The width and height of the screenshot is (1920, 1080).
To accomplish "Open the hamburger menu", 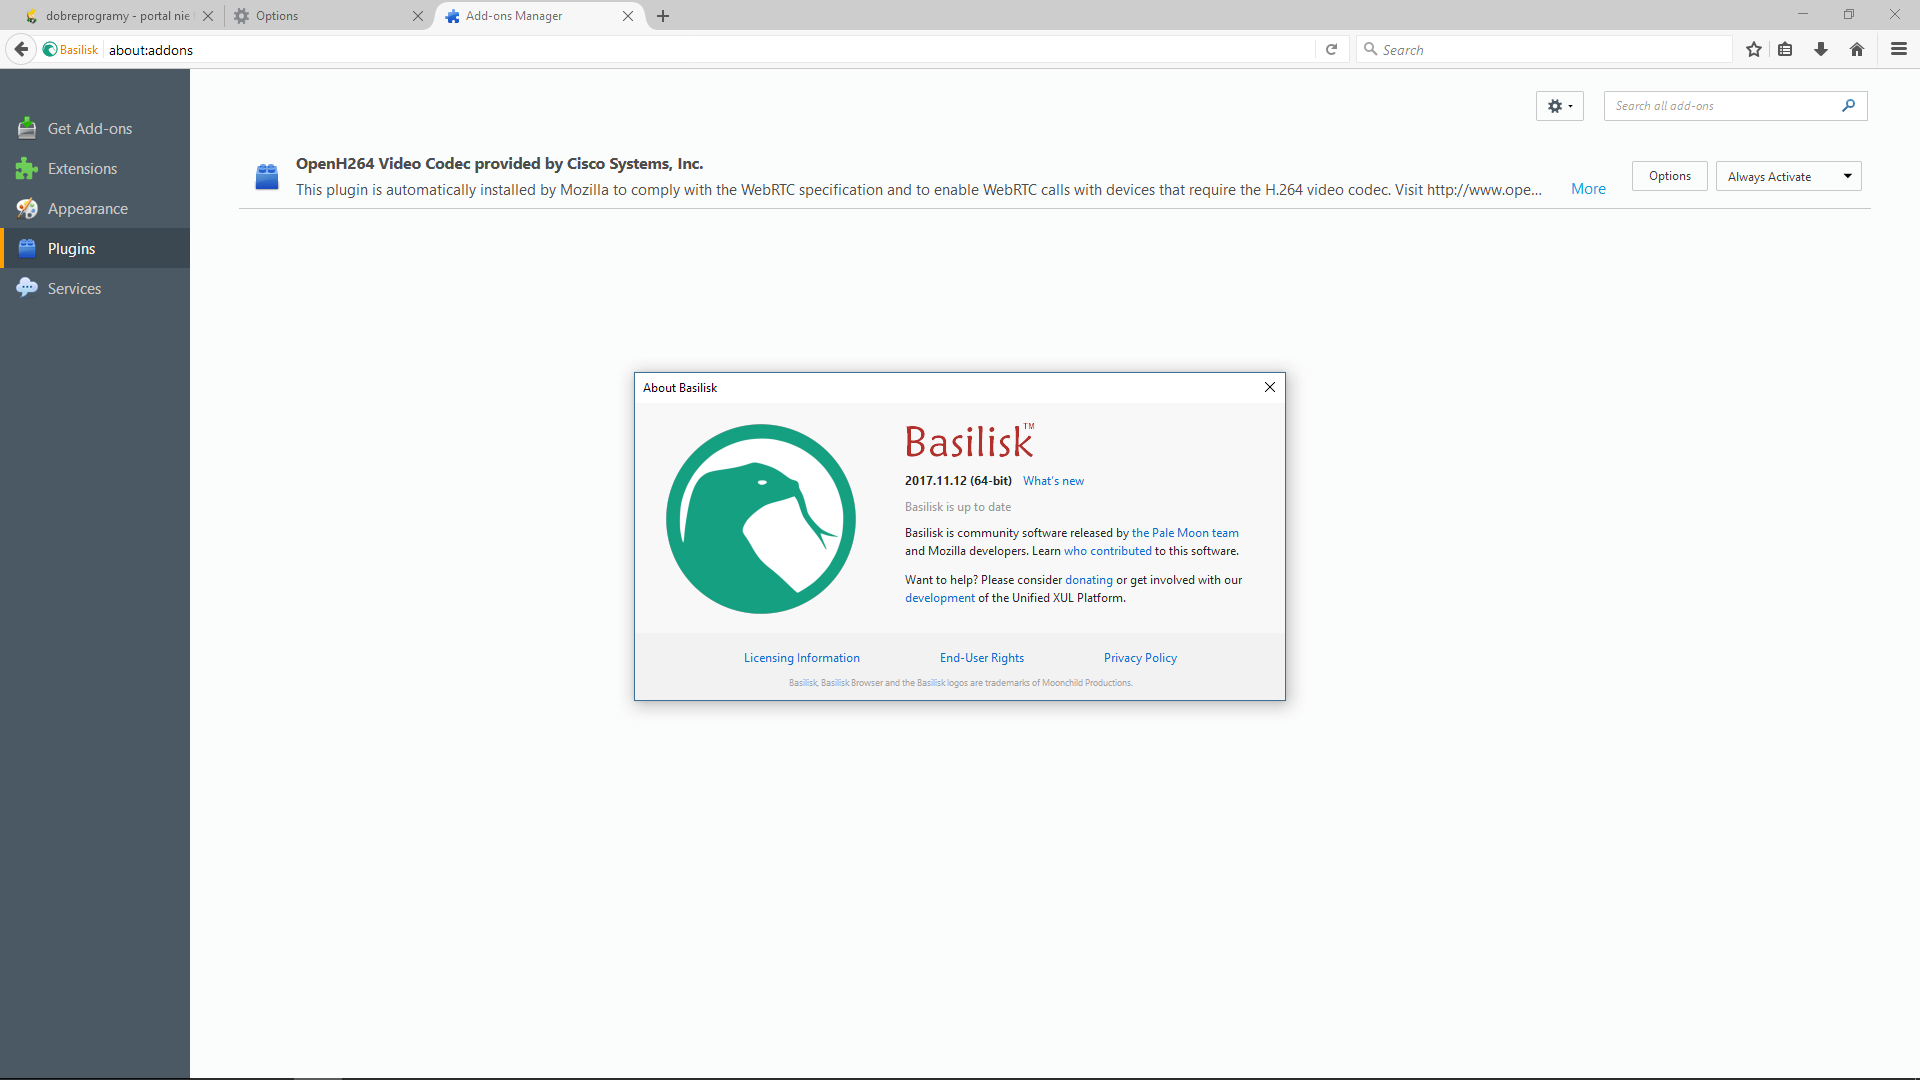I will coord(1898,49).
